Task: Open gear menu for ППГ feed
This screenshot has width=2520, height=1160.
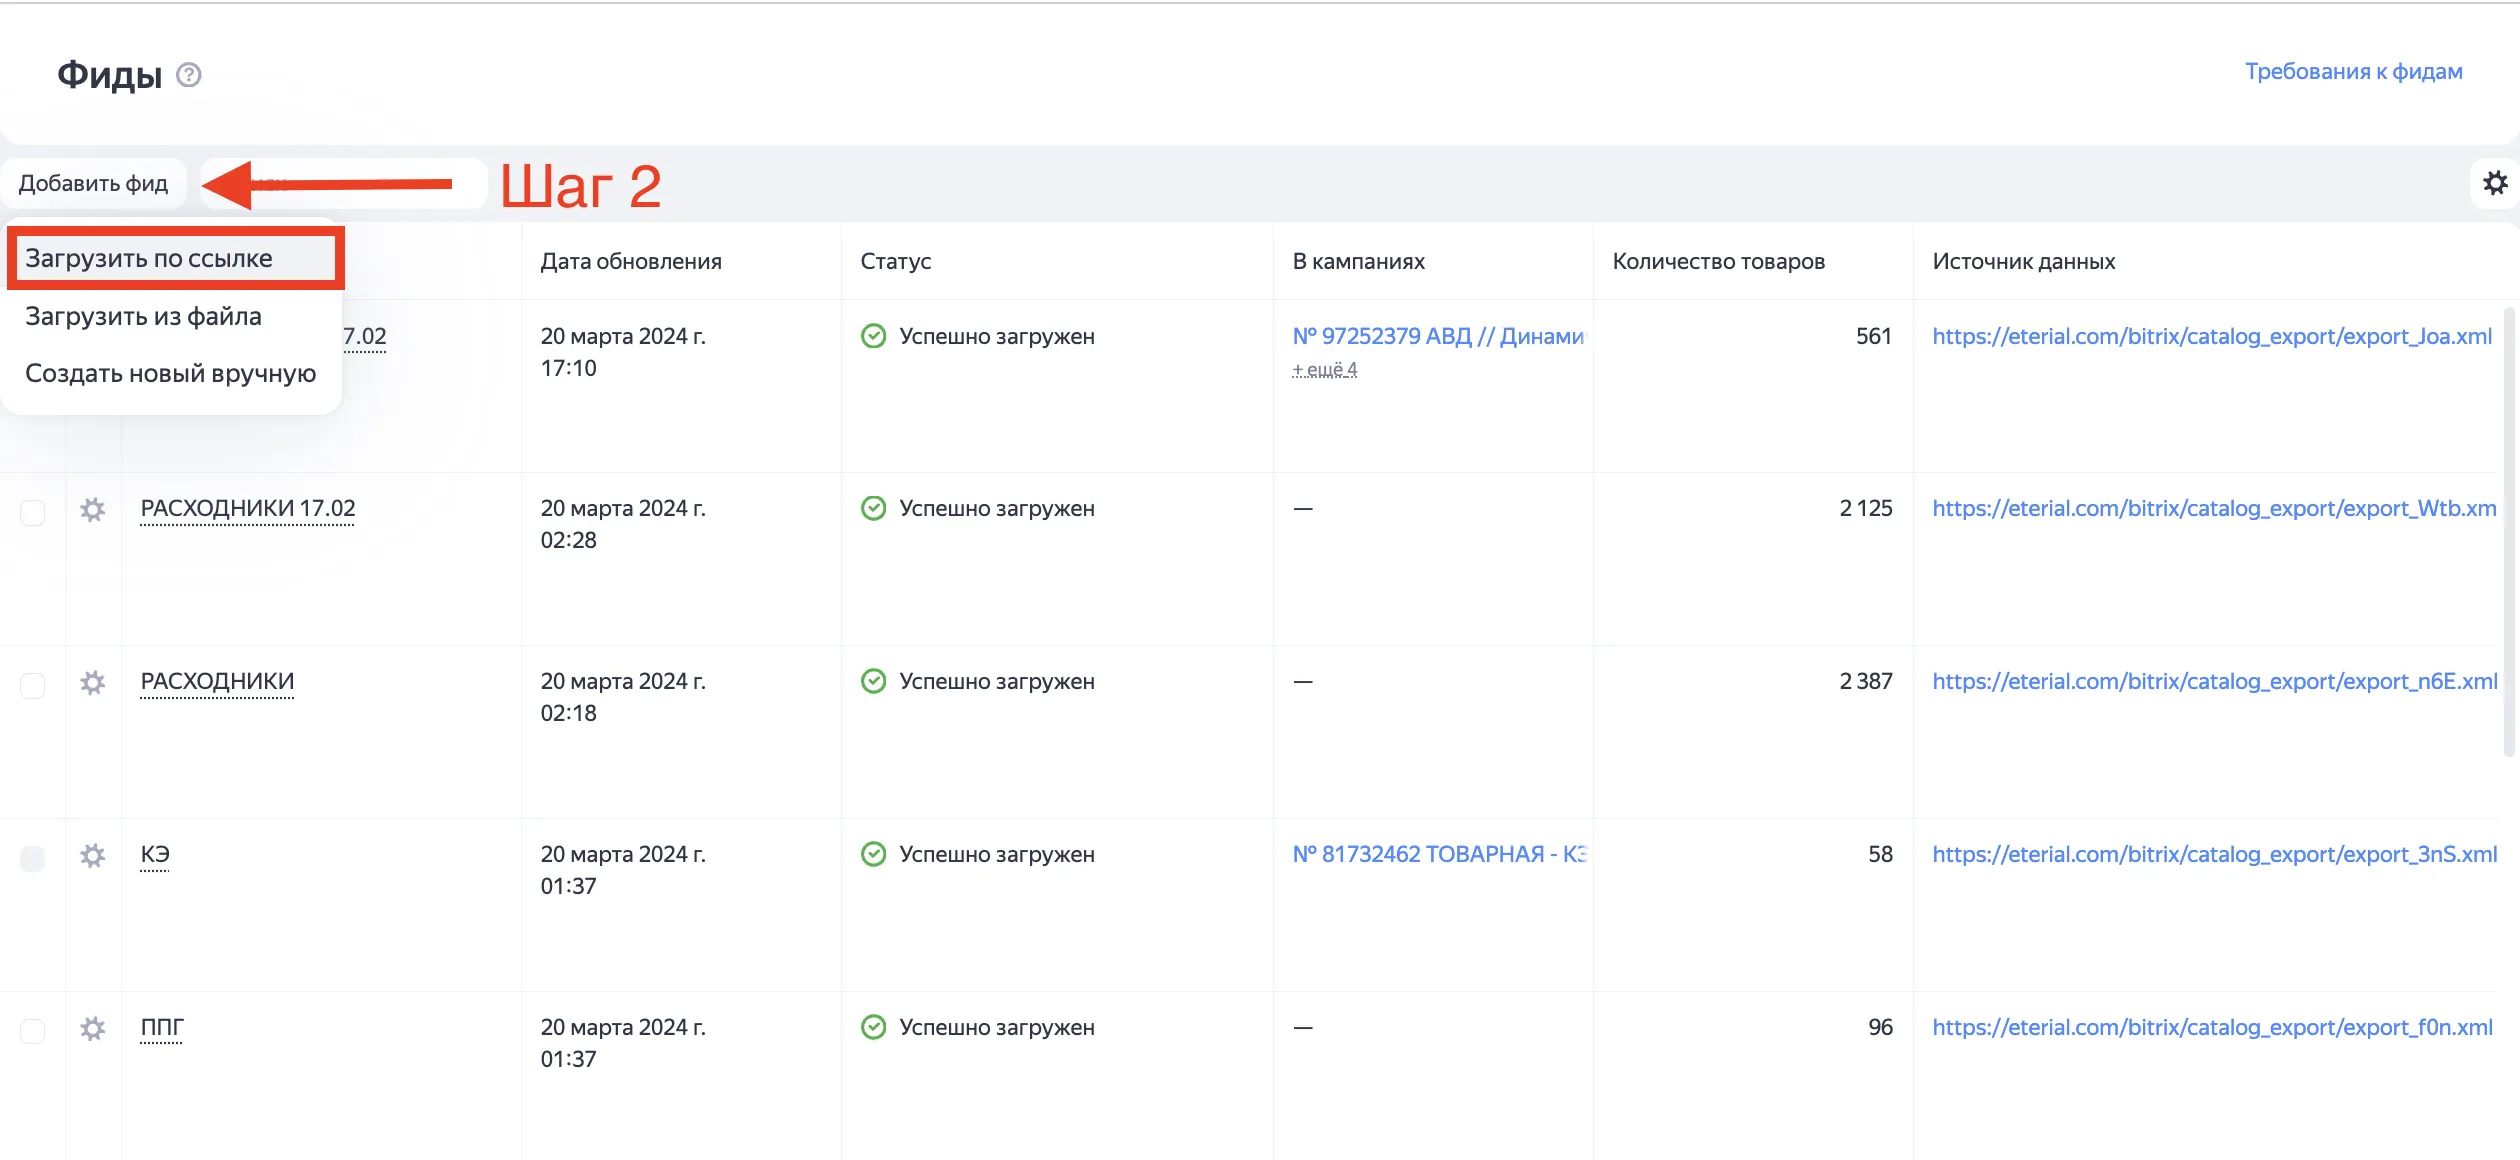Action: tap(93, 1029)
